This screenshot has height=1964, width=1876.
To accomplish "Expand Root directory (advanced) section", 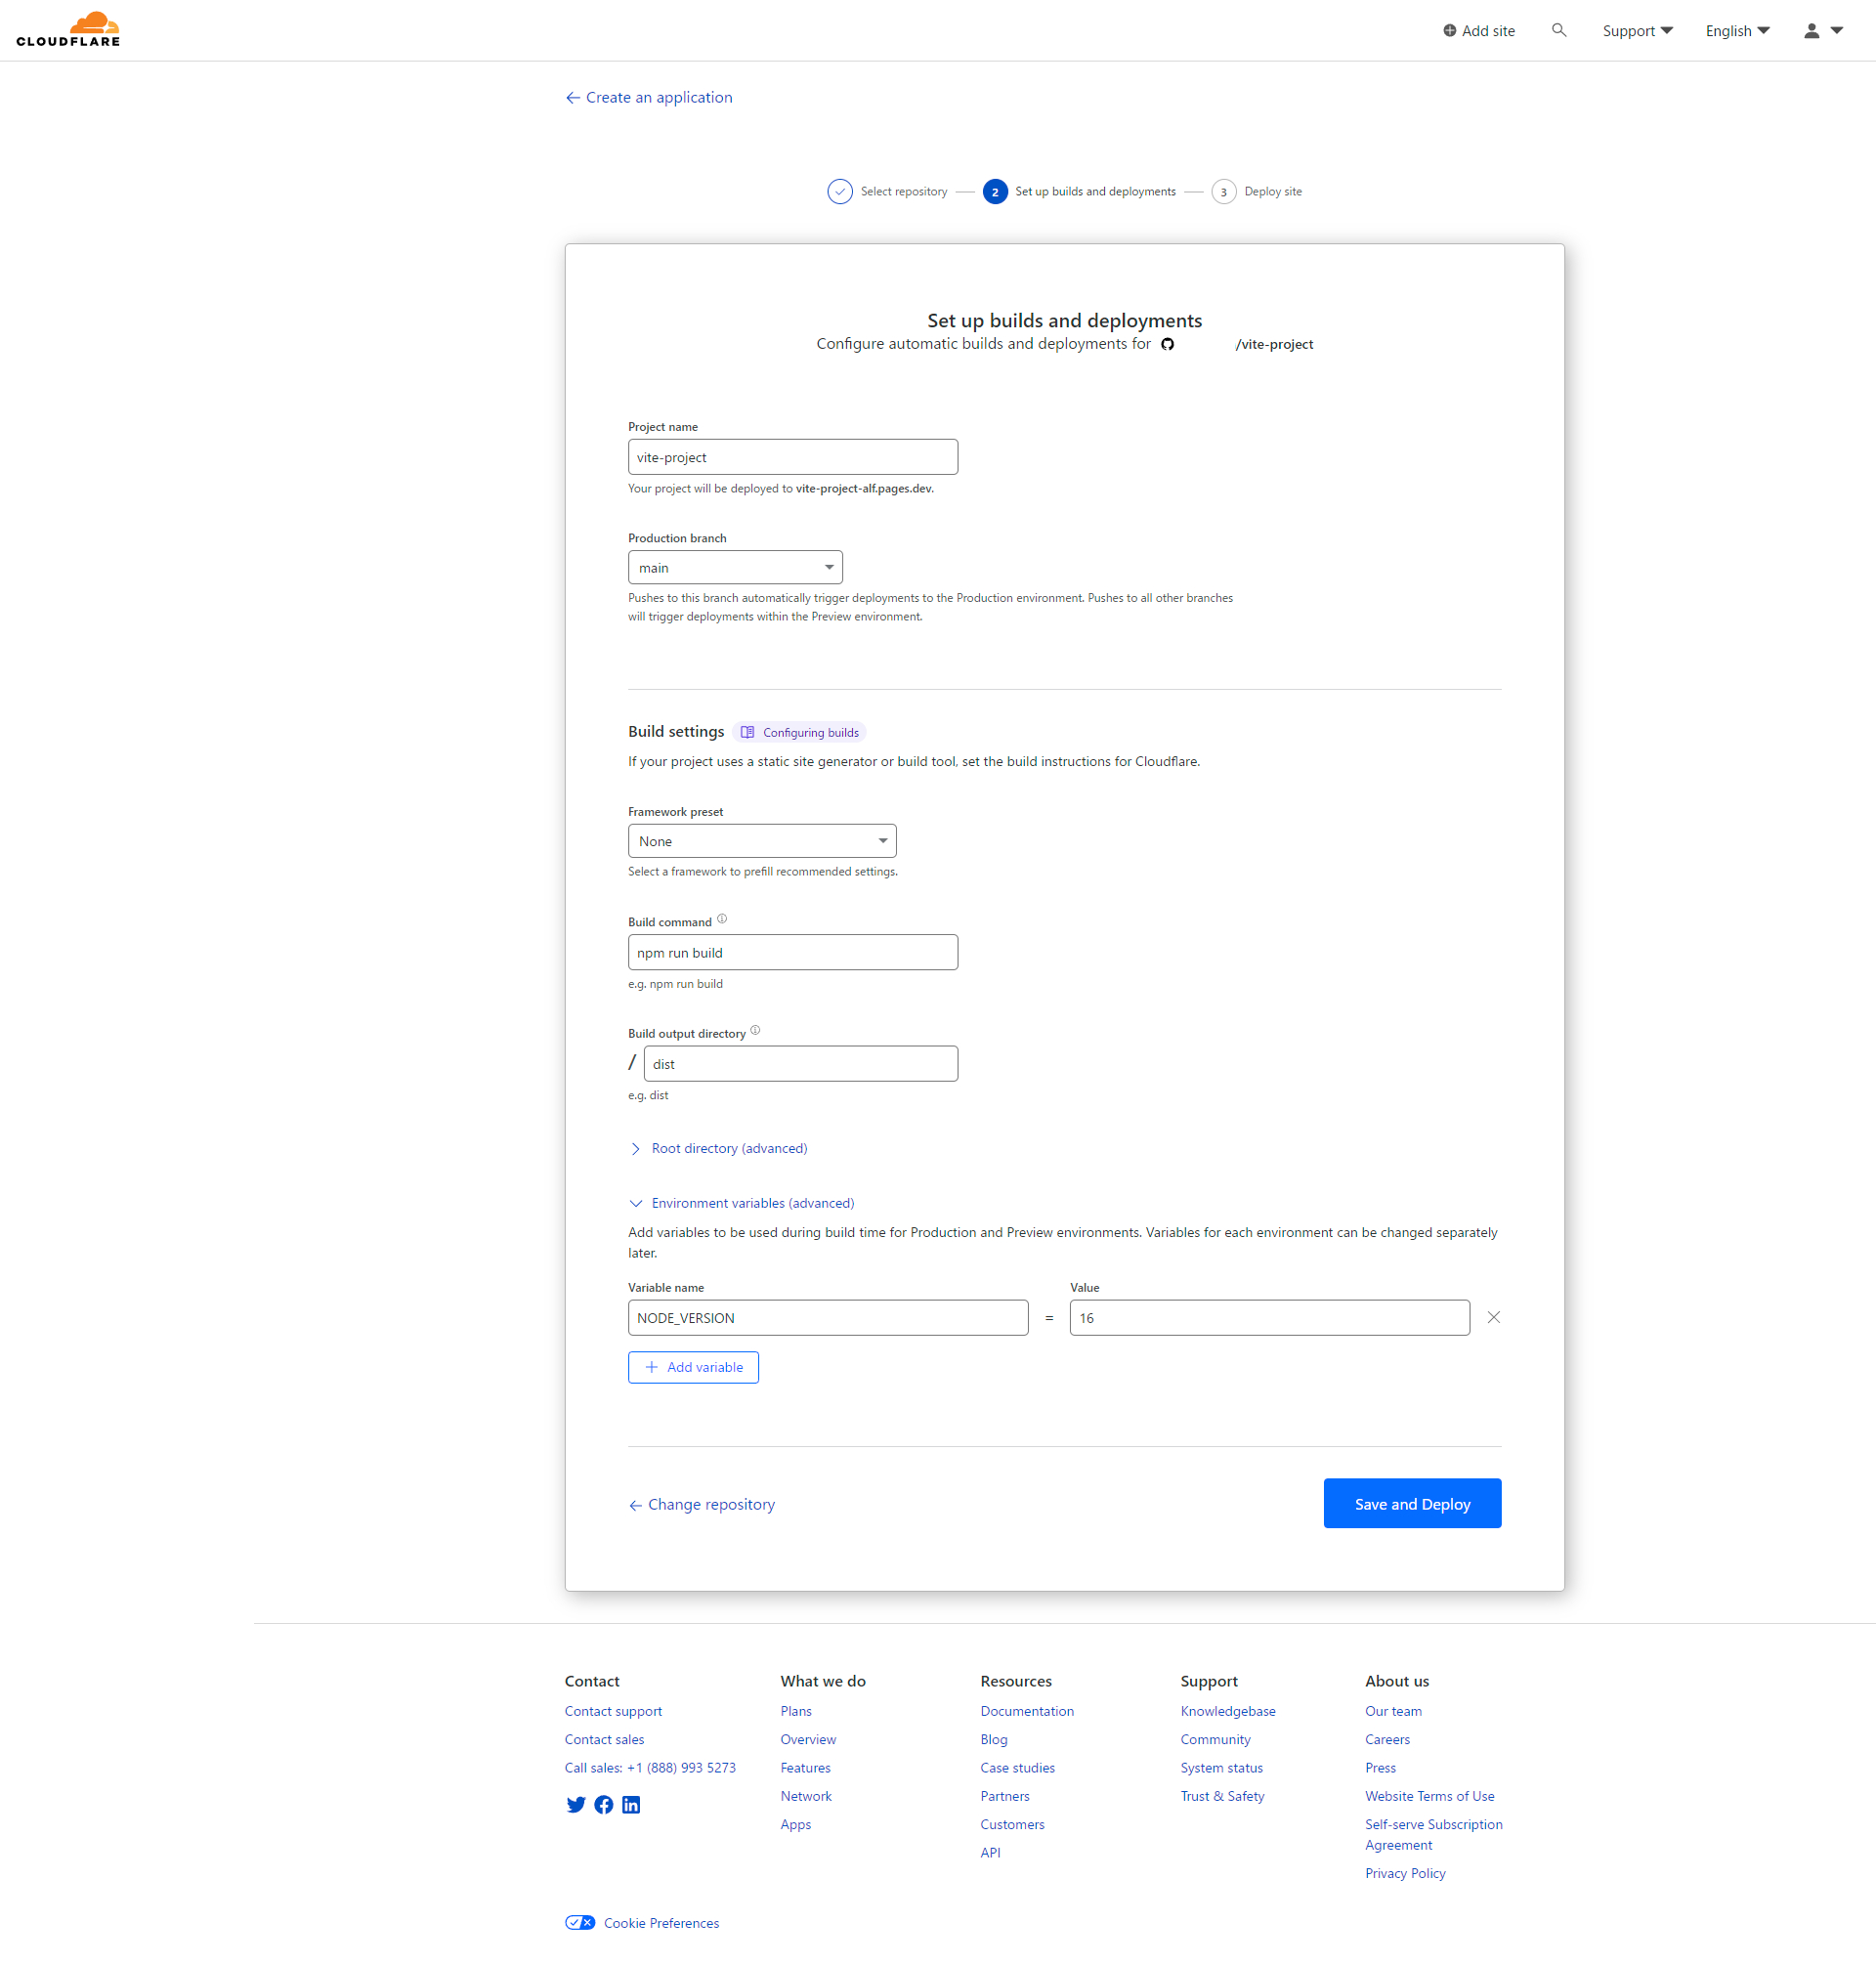I will (x=728, y=1148).
